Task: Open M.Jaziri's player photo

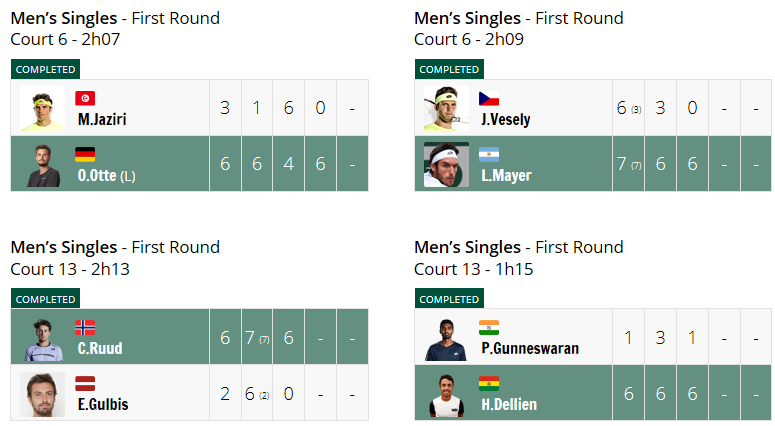Action: click(43, 109)
